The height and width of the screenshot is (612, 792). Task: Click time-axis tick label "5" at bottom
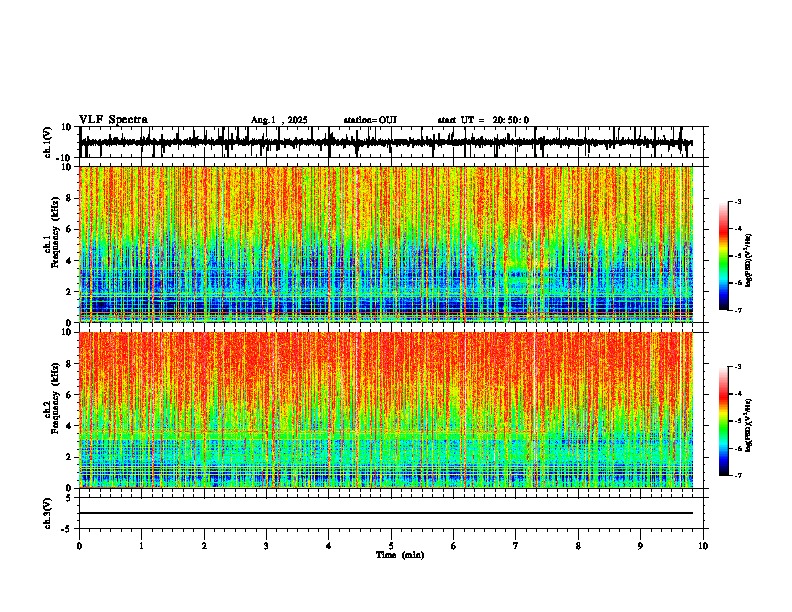[x=391, y=546]
